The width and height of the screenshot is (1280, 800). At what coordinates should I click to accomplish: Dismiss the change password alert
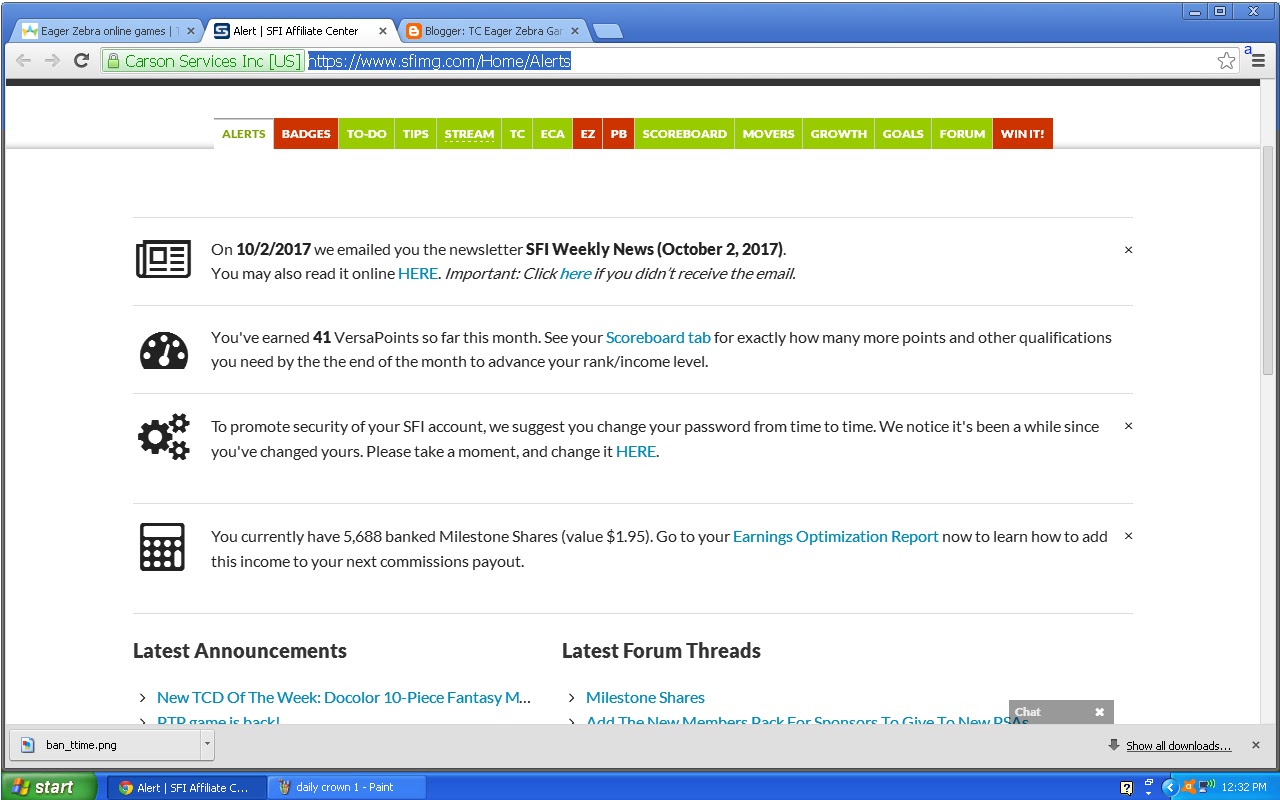(x=1128, y=426)
